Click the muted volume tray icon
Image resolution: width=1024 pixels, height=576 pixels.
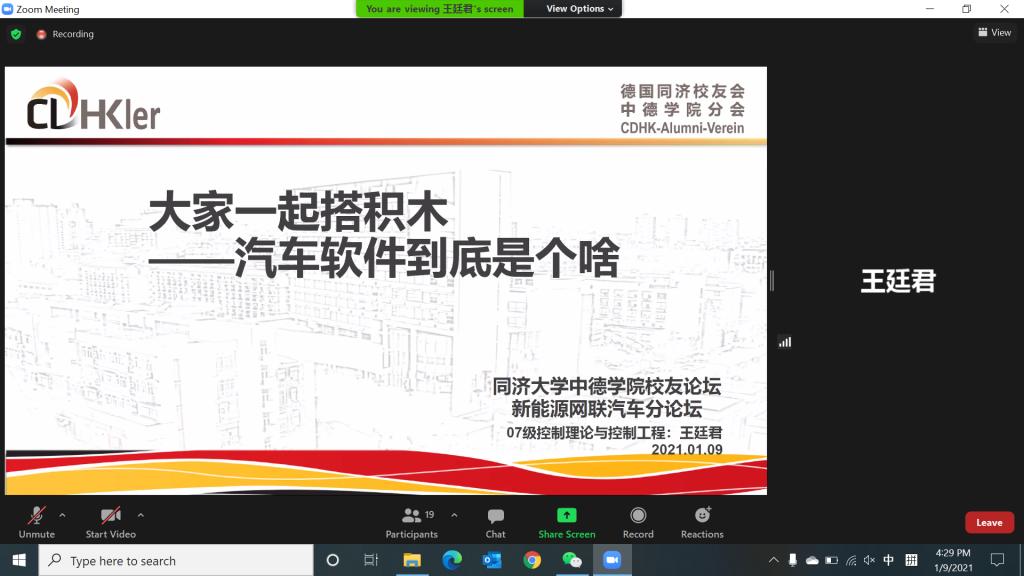[x=869, y=560]
